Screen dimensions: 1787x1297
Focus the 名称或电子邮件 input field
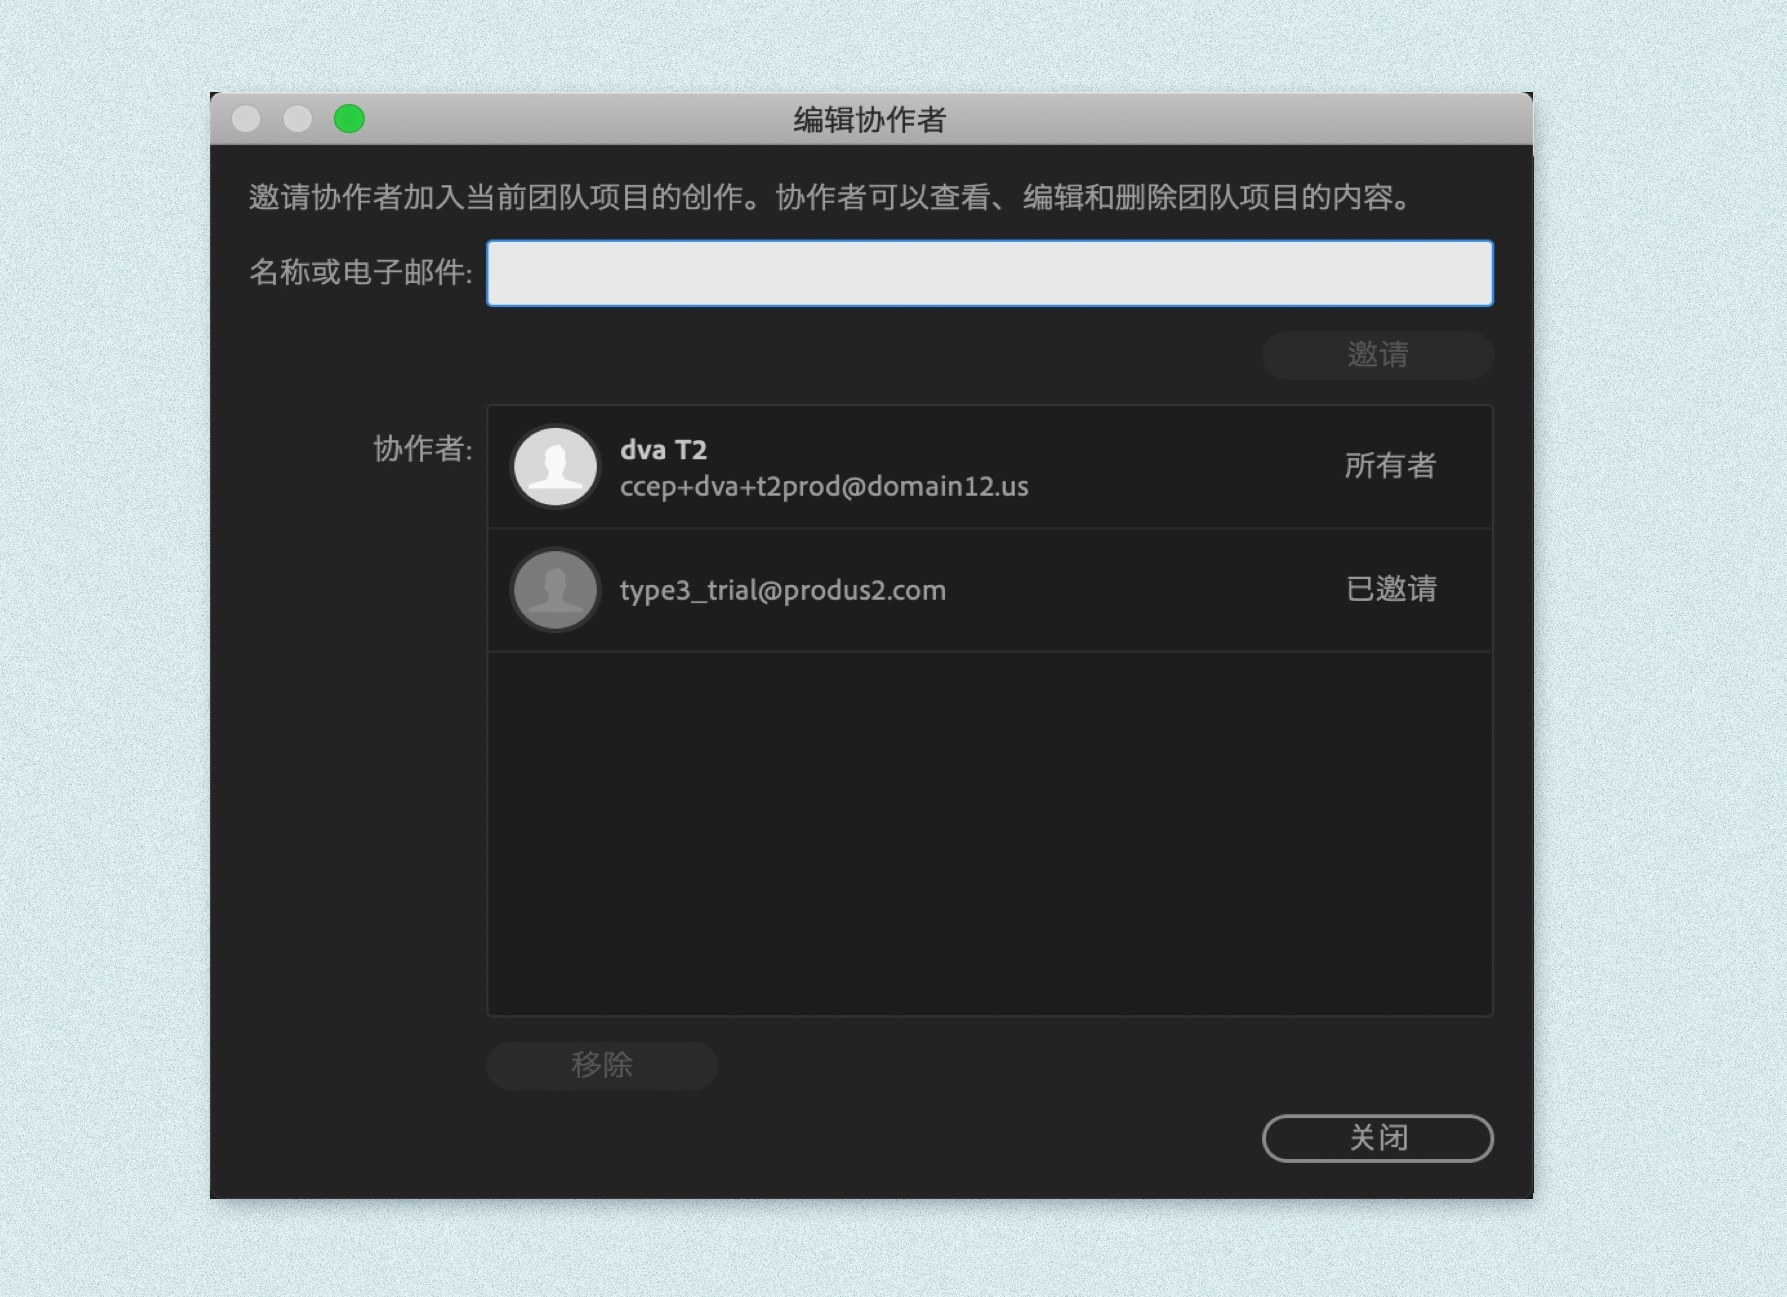(989, 273)
